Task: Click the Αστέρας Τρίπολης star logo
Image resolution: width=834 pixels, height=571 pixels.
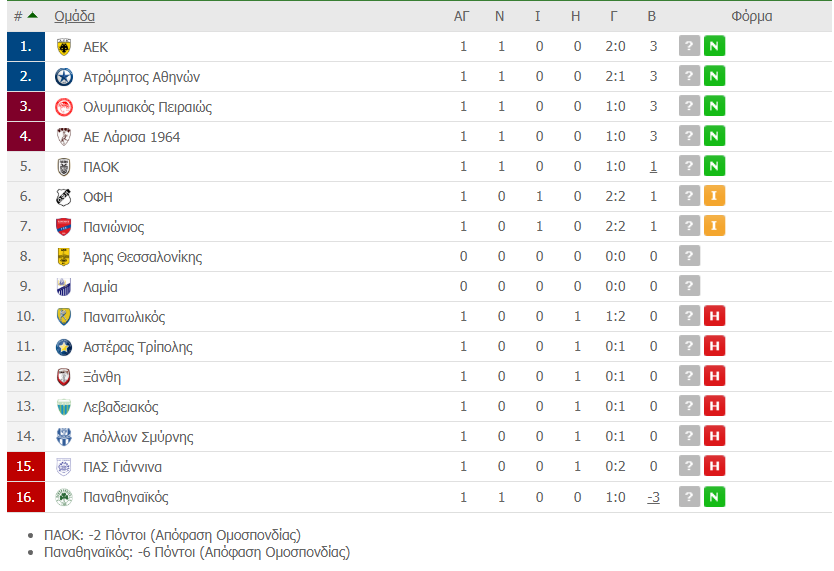Action: [x=64, y=347]
